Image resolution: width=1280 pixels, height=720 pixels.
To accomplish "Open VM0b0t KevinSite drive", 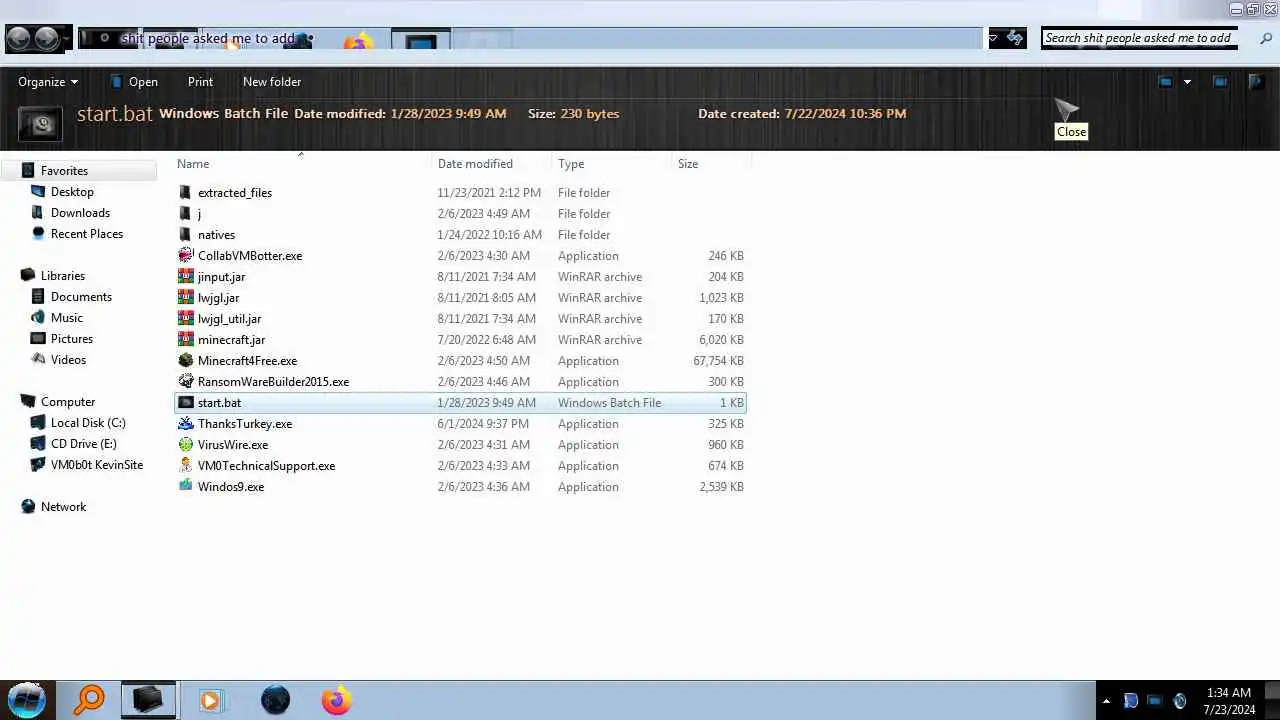I will [96, 465].
